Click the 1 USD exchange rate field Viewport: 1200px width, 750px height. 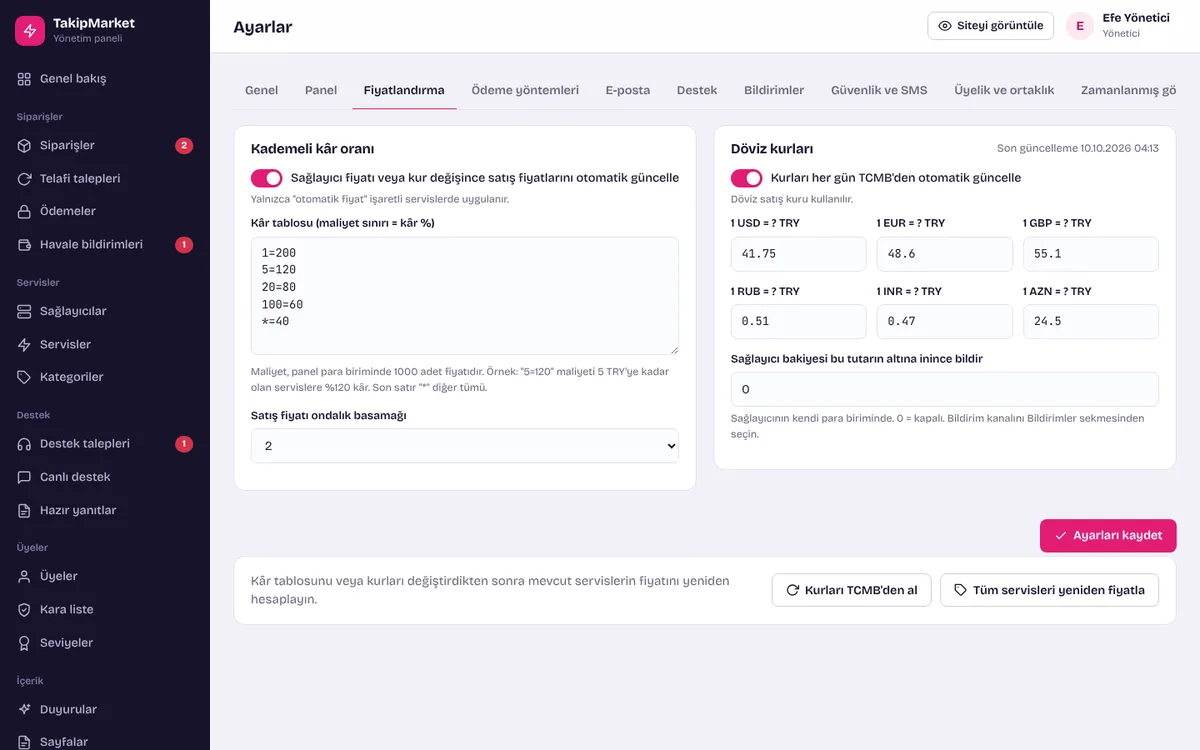click(x=799, y=254)
